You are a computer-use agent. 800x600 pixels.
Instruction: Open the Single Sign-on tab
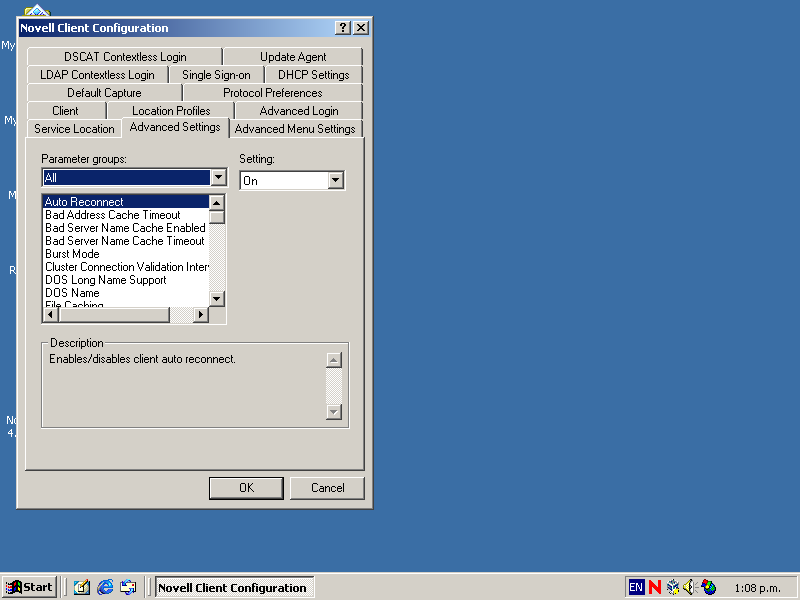(216, 74)
